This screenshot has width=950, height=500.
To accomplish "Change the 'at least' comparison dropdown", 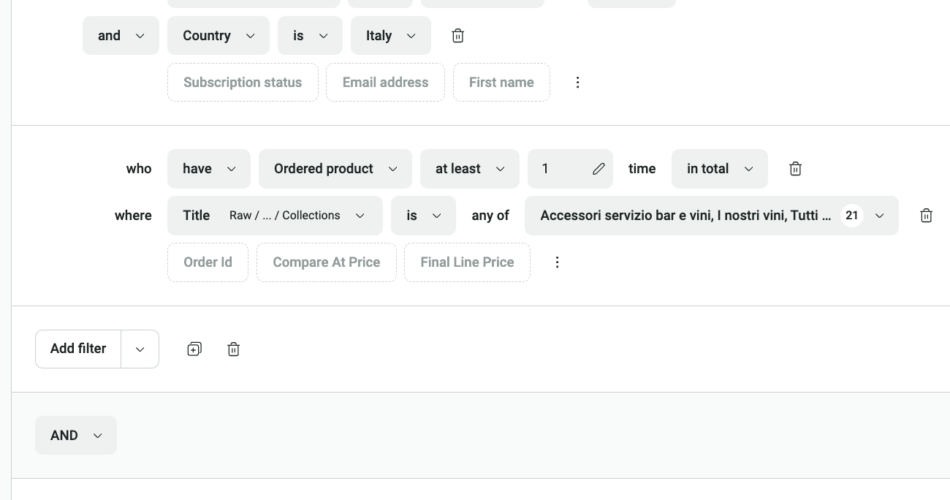I will click(469, 169).
